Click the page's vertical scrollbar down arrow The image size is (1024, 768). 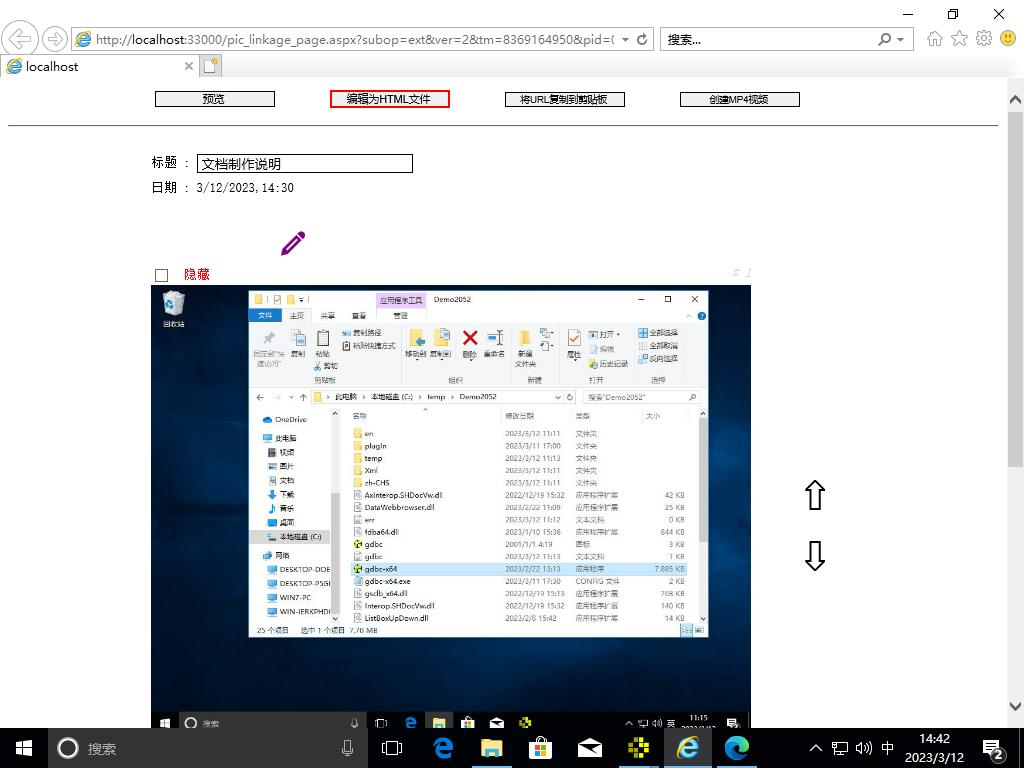point(1015,706)
